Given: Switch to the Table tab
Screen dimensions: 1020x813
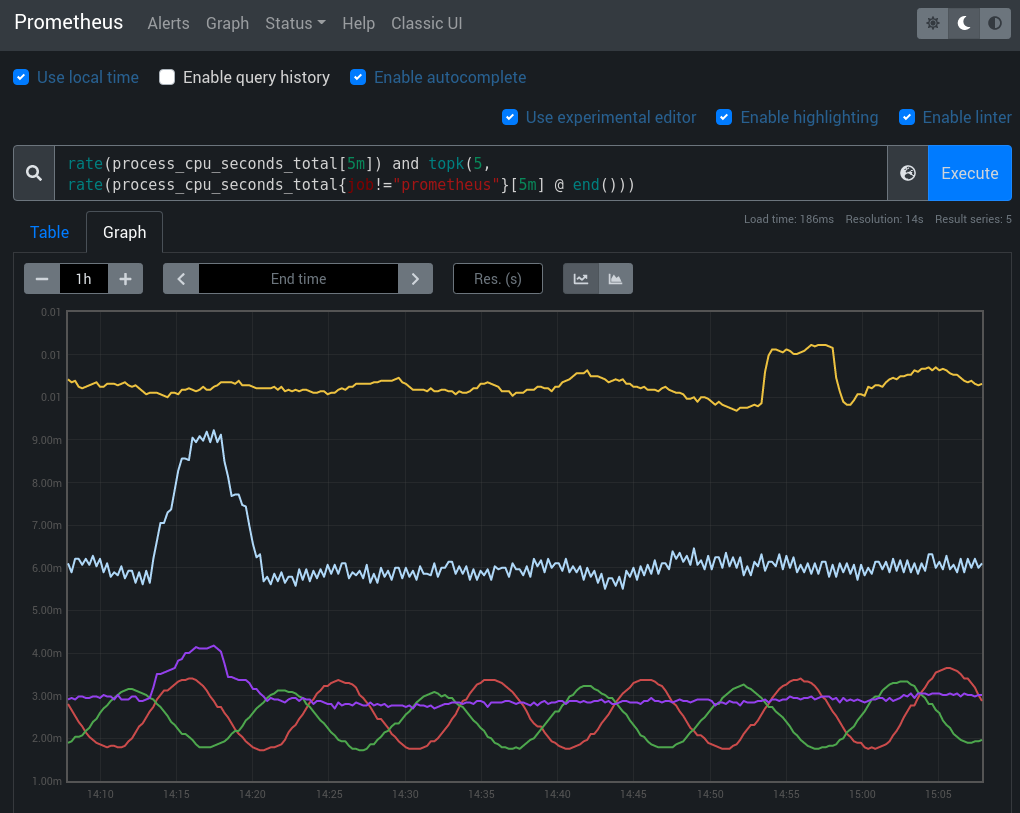Looking at the screenshot, I should (x=49, y=232).
